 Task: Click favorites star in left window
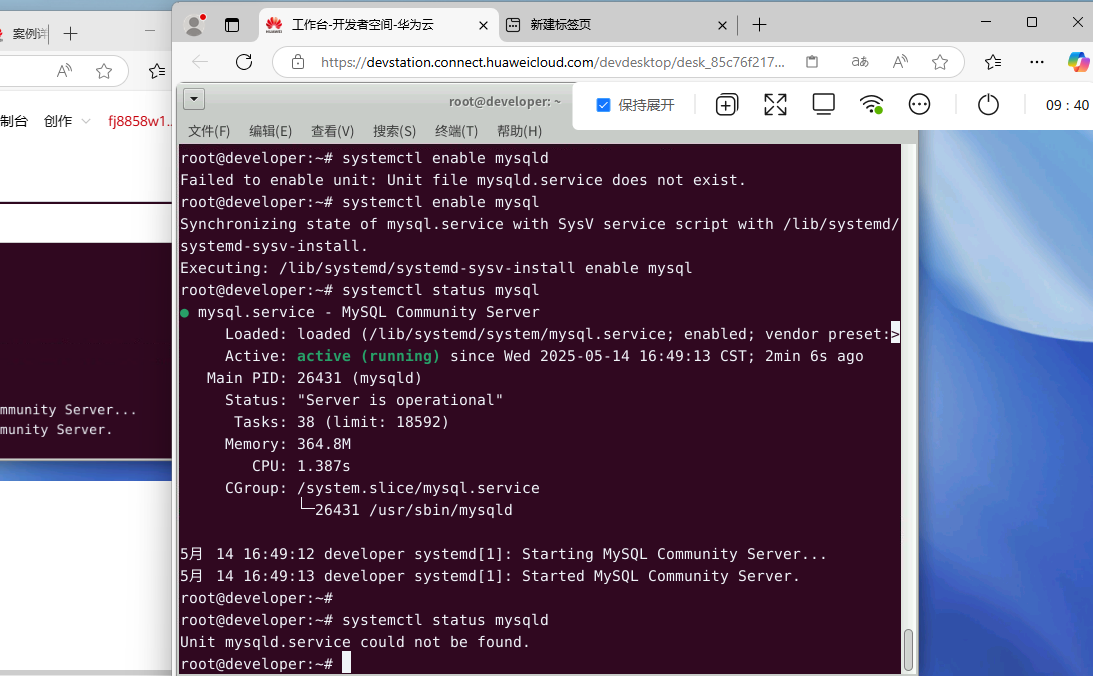tap(104, 71)
